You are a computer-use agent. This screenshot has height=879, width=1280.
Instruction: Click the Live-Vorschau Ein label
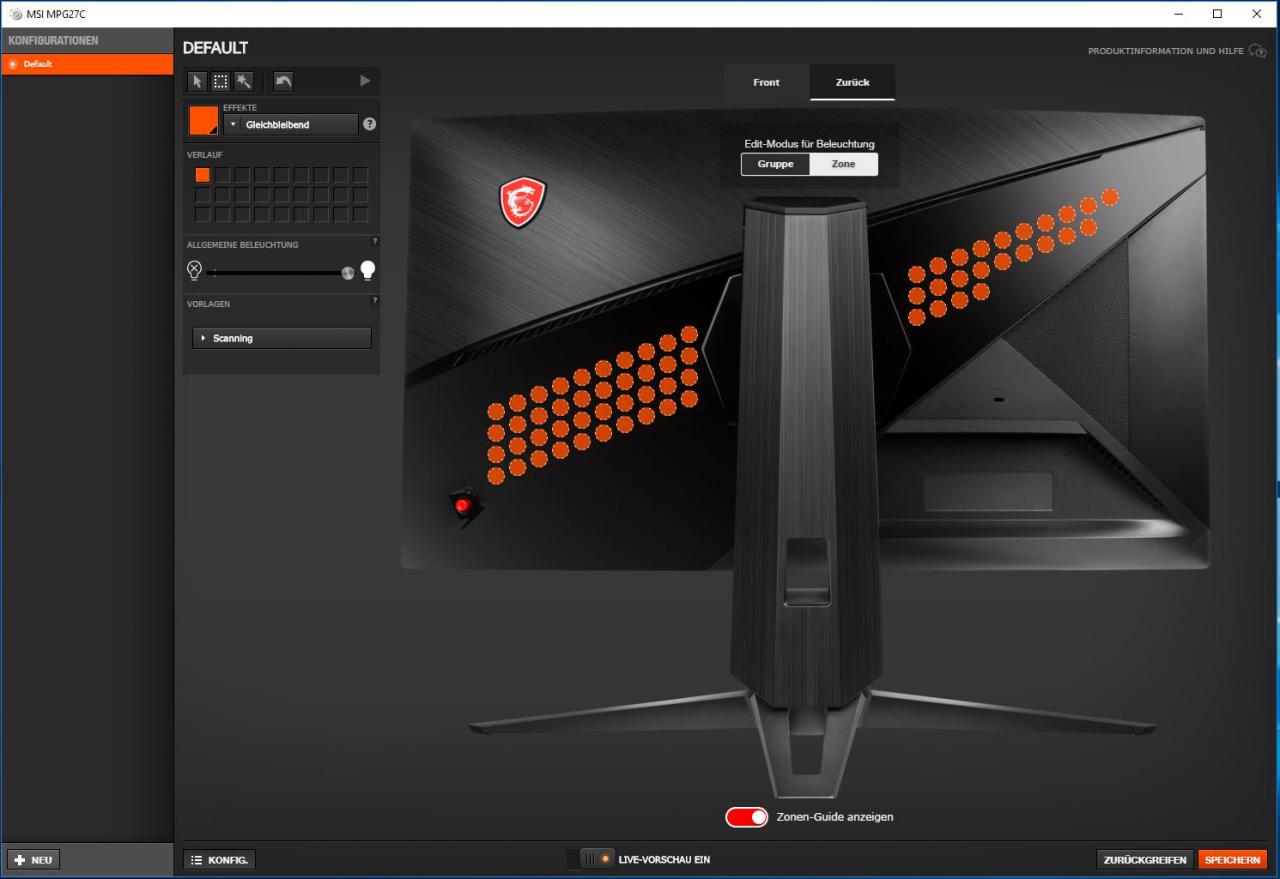pyautogui.click(x=664, y=859)
